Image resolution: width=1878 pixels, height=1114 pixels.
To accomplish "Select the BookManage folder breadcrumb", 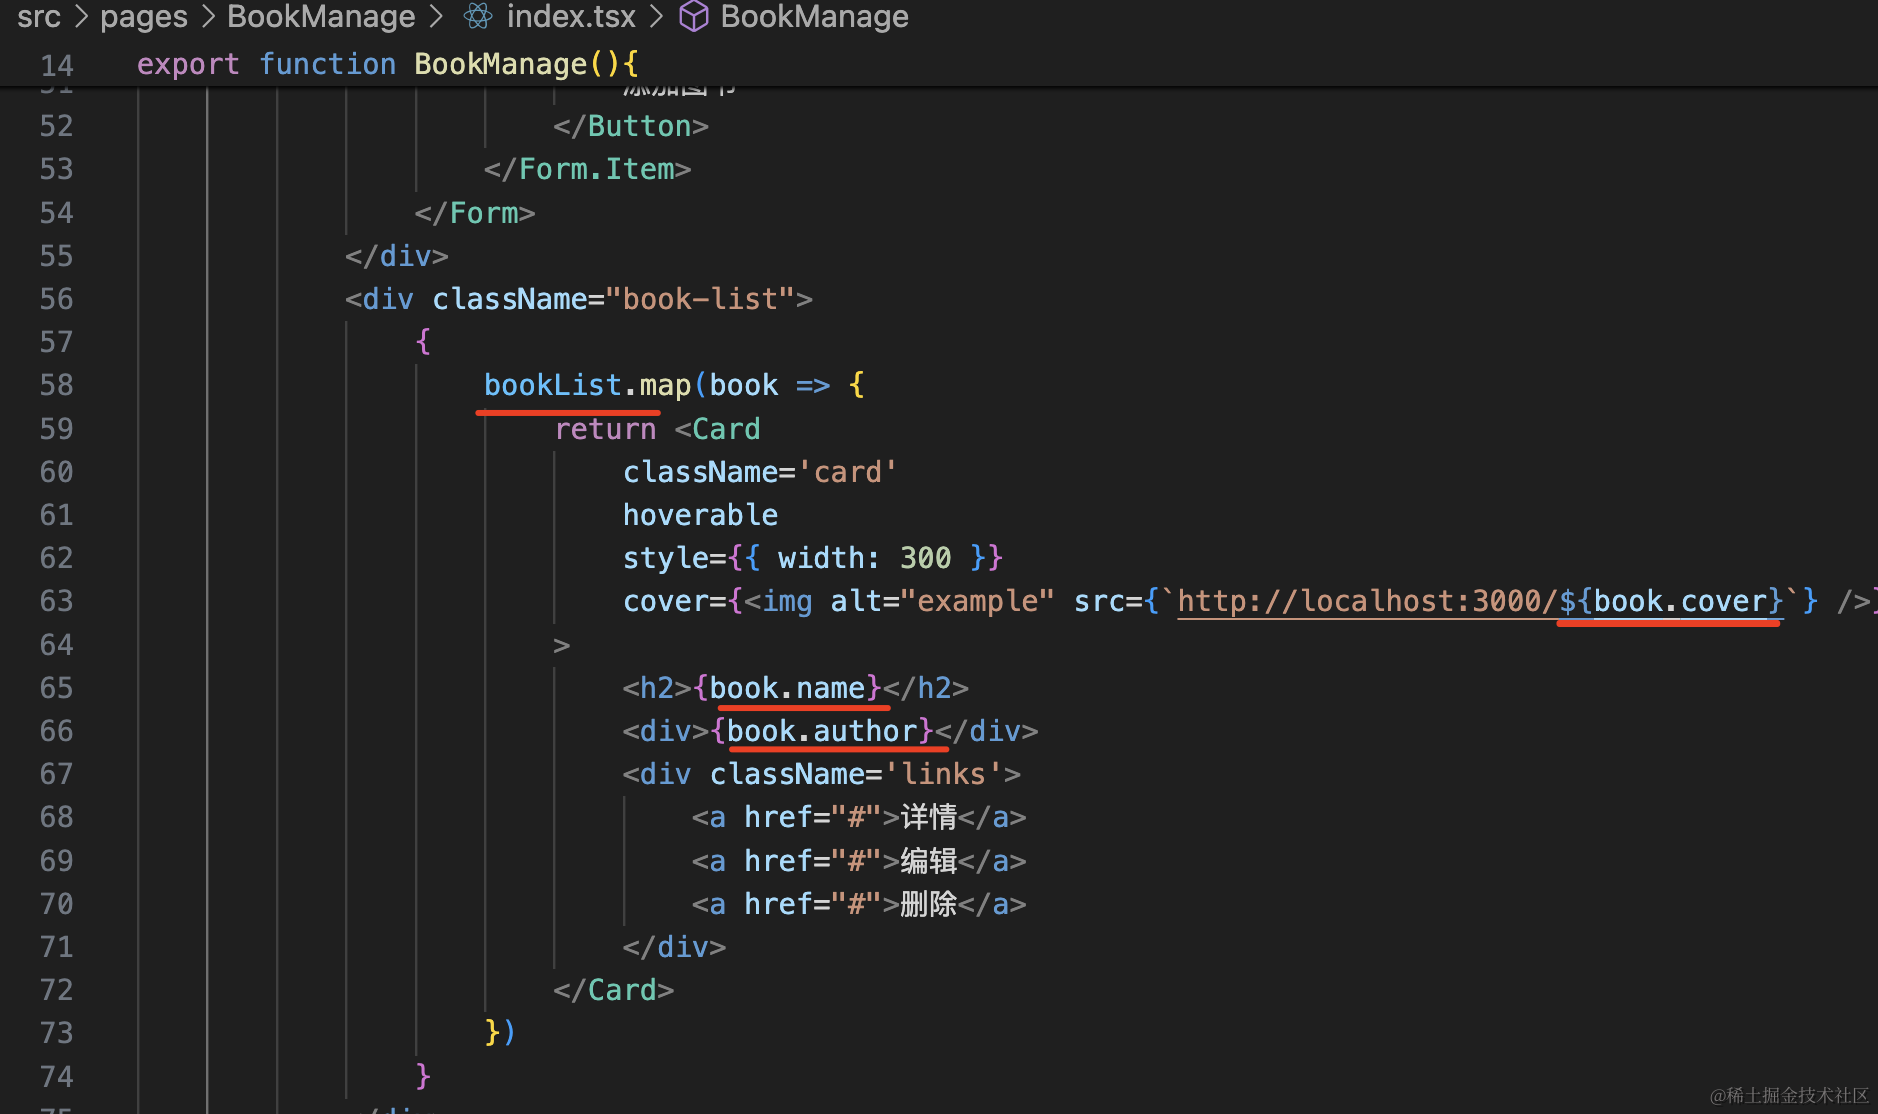I will pyautogui.click(x=321, y=16).
